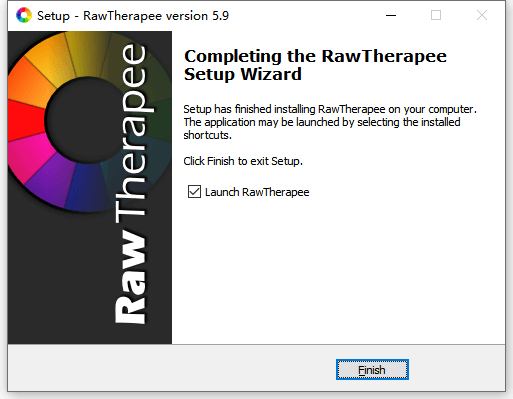Image resolution: width=513 pixels, height=399 pixels.
Task: Click the 'Launch RawTherapee' label text
Action: tap(257, 192)
